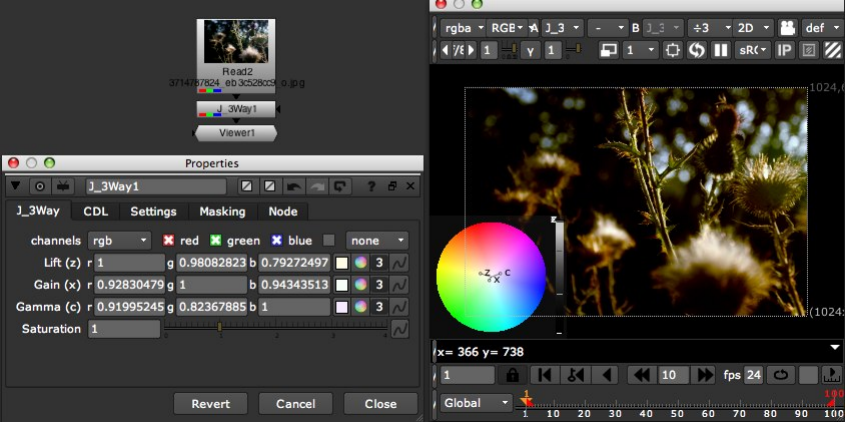This screenshot has height=422, width=845.
Task: Select the Viewer1 node
Action: pos(236,133)
